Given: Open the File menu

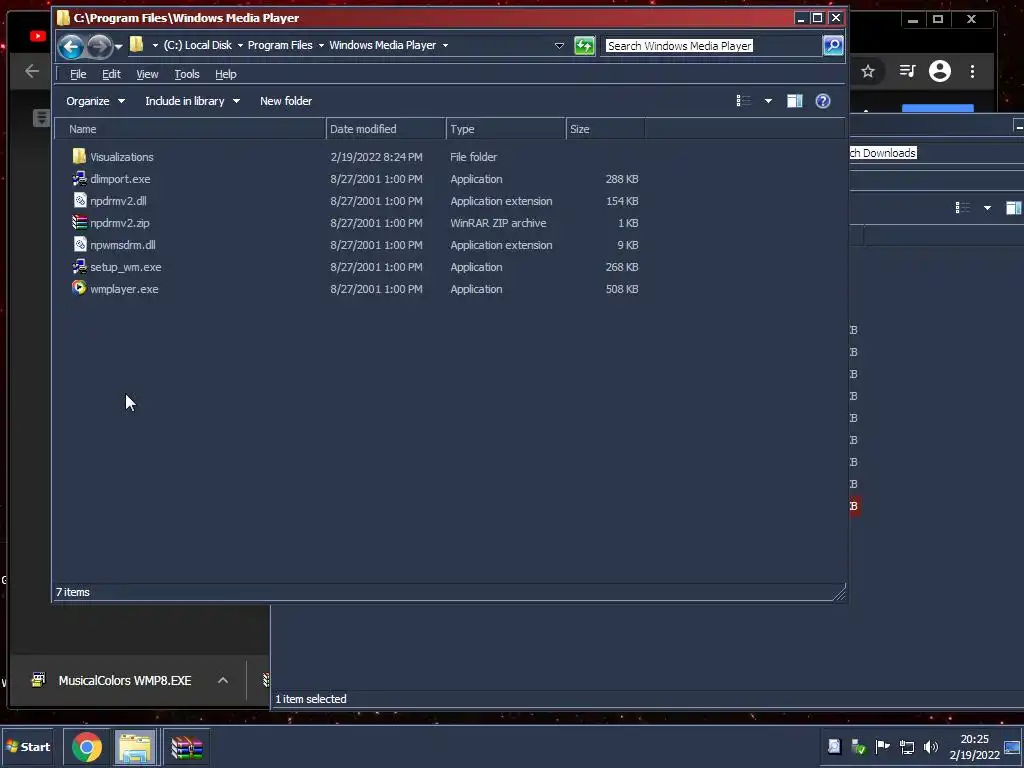Looking at the screenshot, I should tap(78, 74).
